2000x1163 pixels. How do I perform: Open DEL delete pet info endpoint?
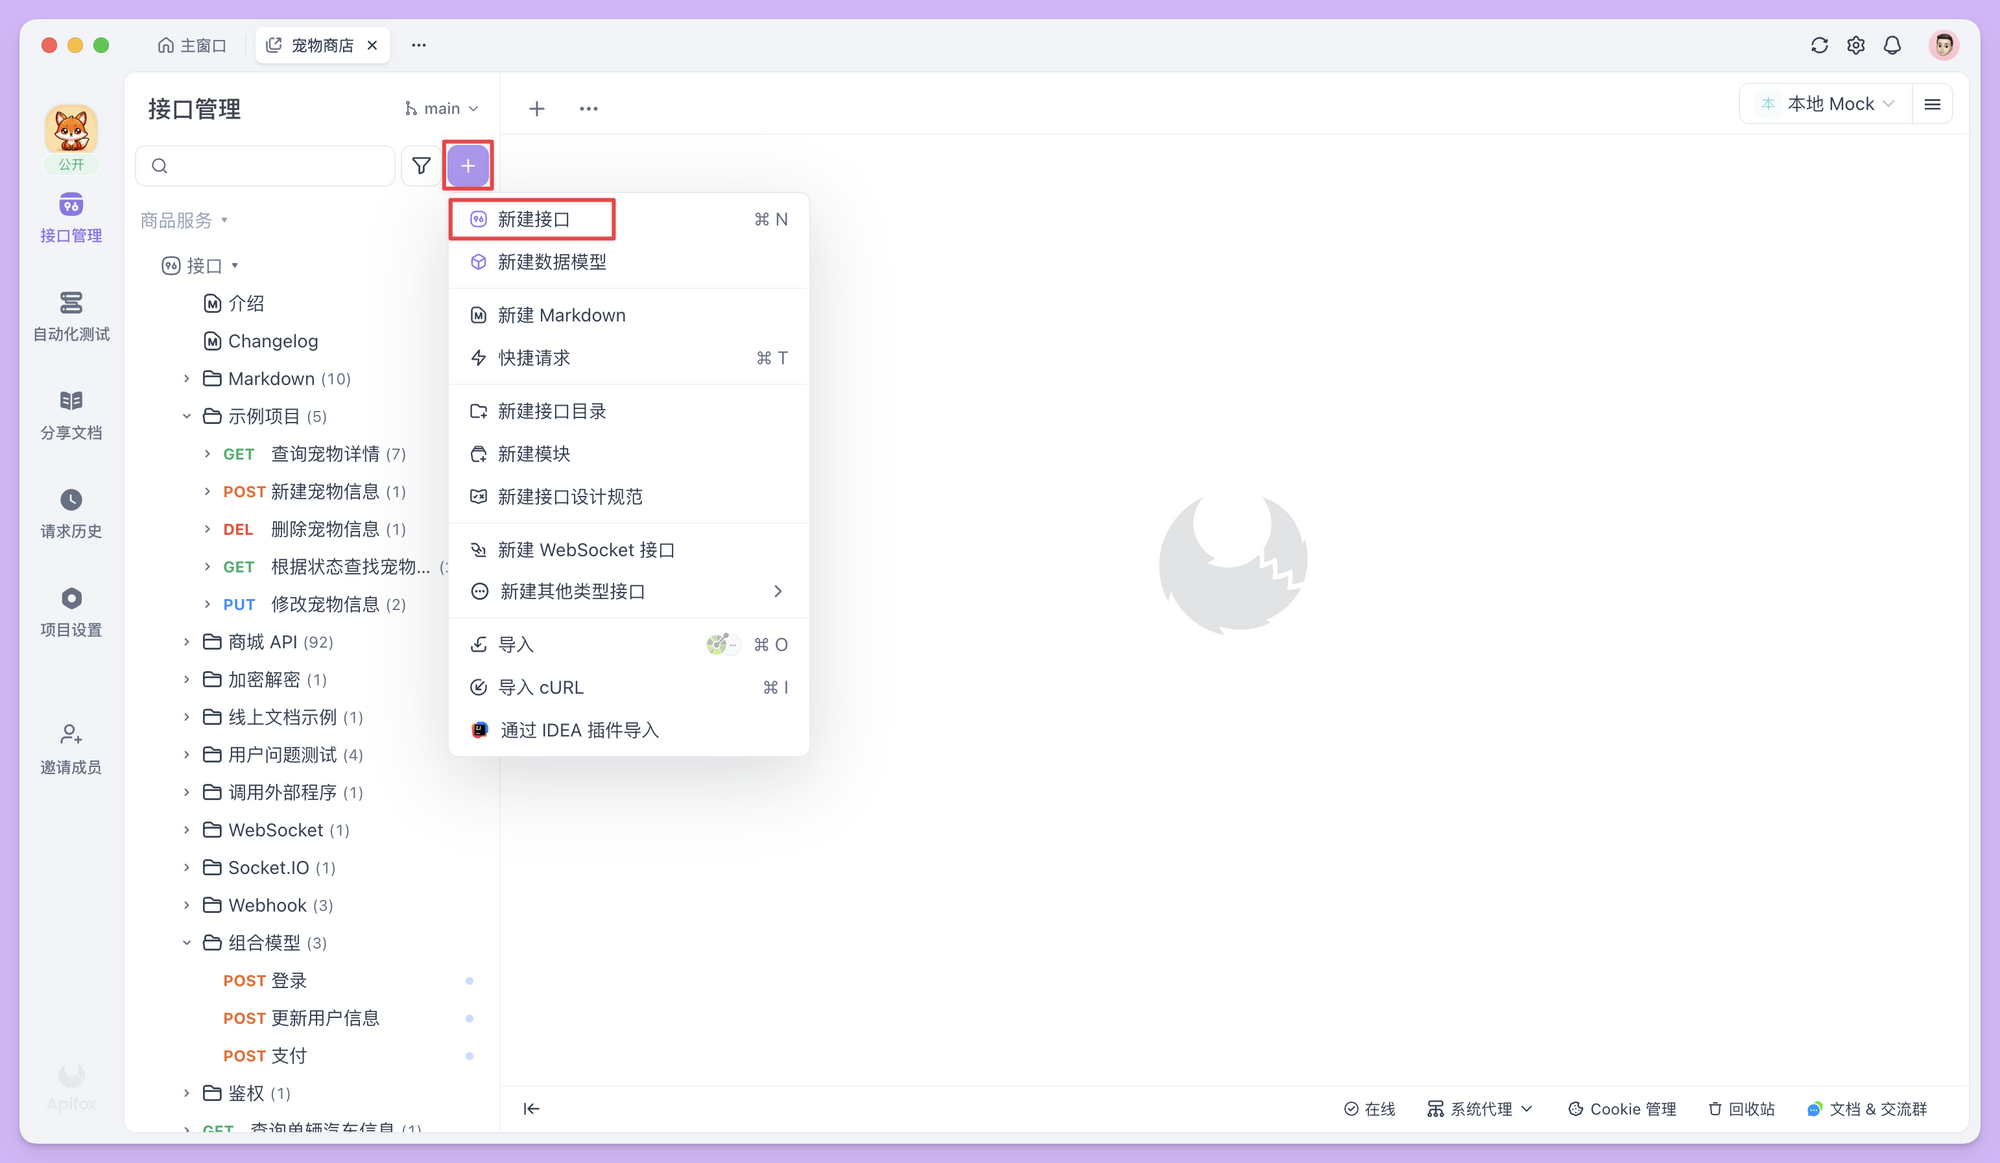click(x=315, y=529)
